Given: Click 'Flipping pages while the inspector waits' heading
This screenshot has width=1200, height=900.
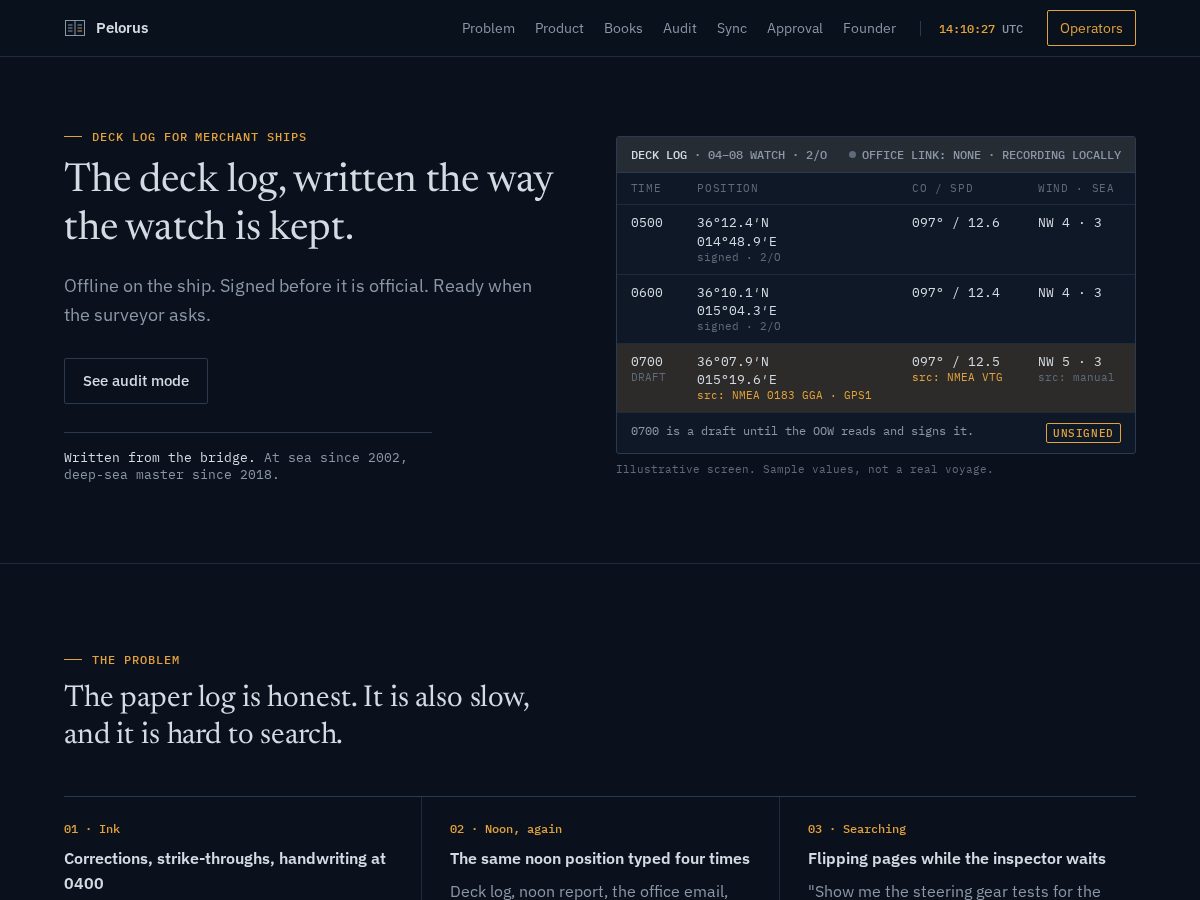Looking at the screenshot, I should click(957, 858).
